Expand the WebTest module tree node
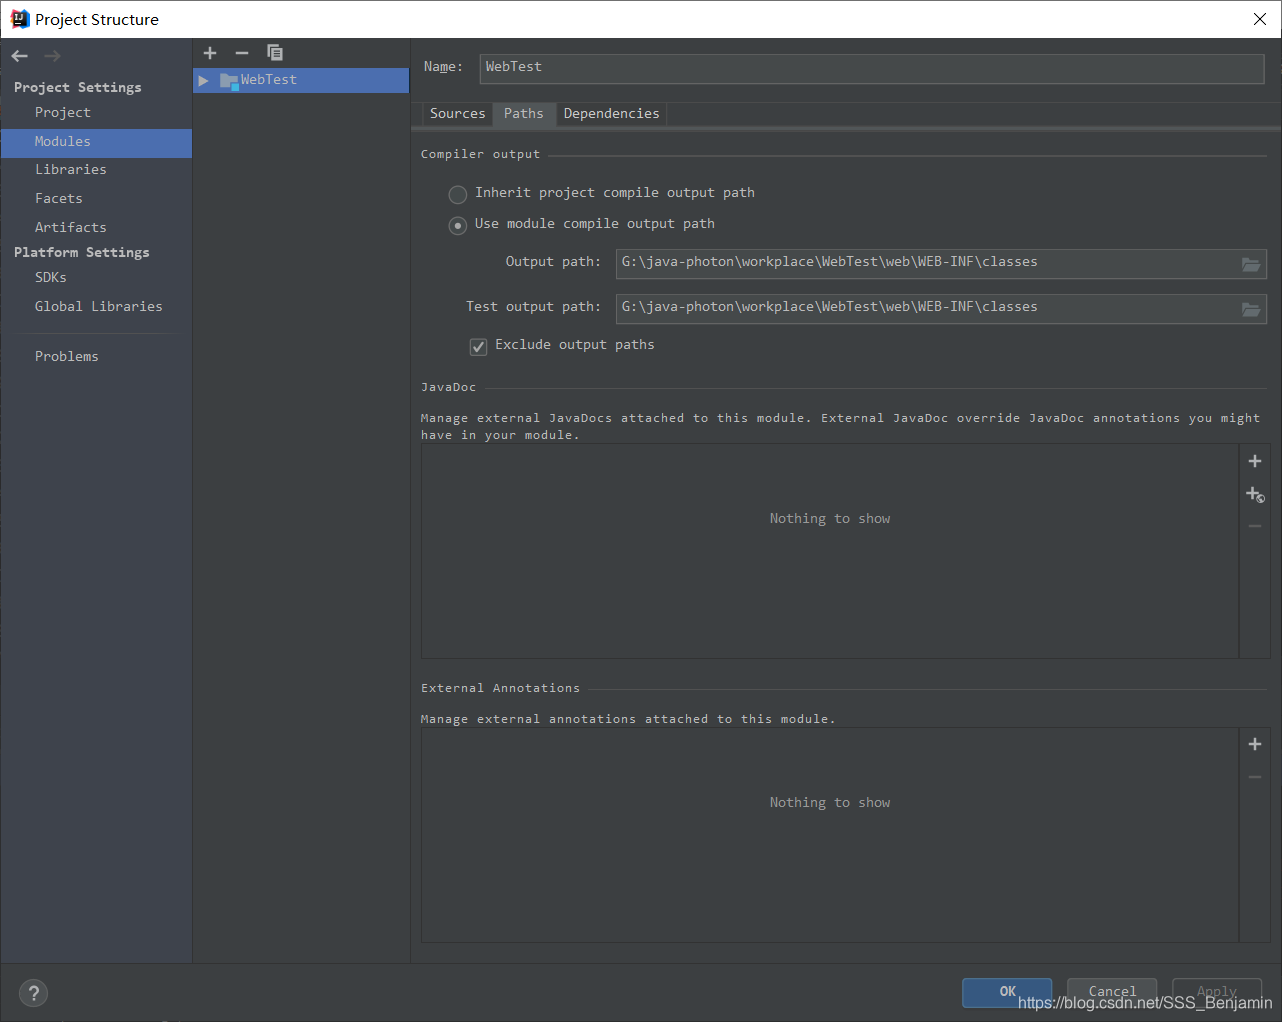Screen dimensions: 1282x1022 203,81
